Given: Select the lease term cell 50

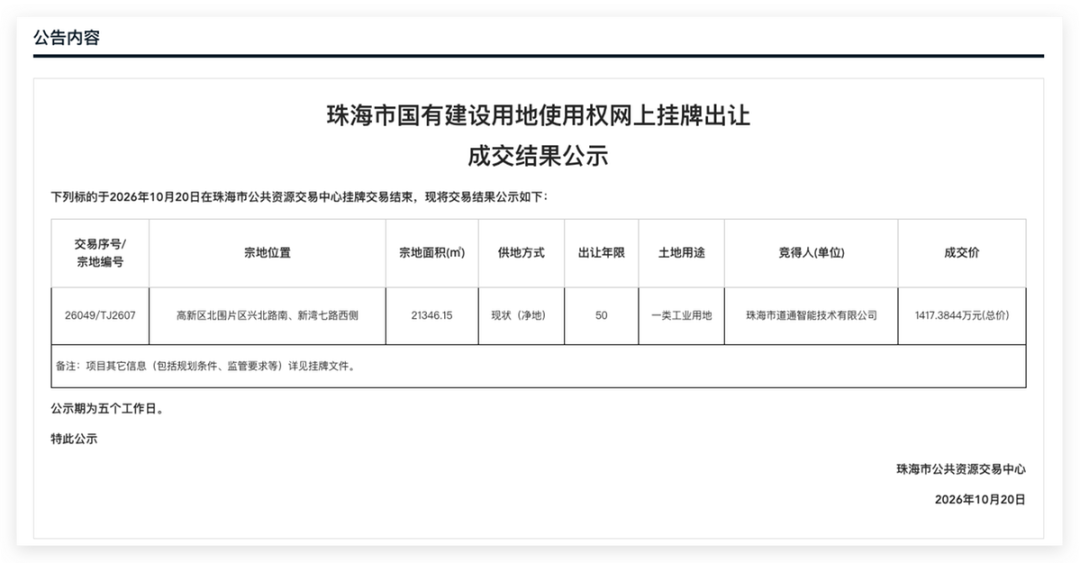Looking at the screenshot, I should (x=601, y=316).
